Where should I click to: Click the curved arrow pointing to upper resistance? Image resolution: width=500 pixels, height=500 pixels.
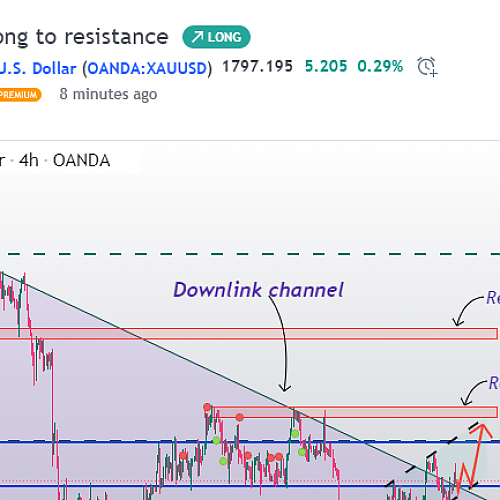pos(468,311)
